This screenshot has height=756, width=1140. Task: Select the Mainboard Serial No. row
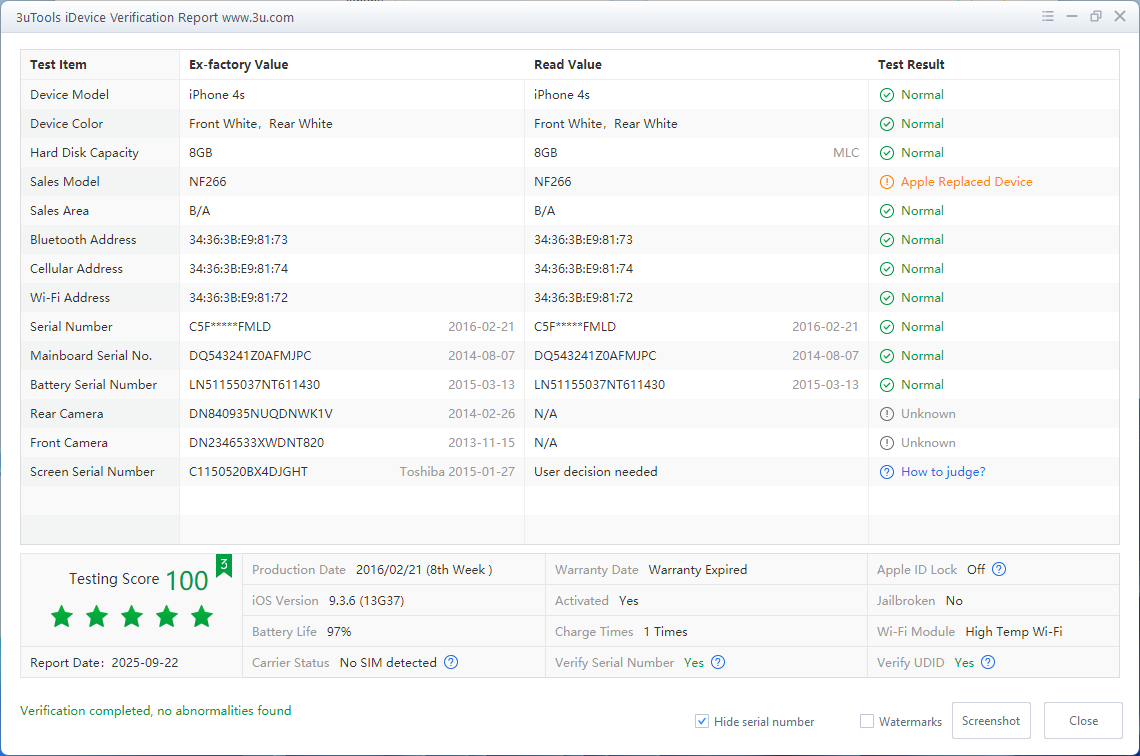point(91,356)
